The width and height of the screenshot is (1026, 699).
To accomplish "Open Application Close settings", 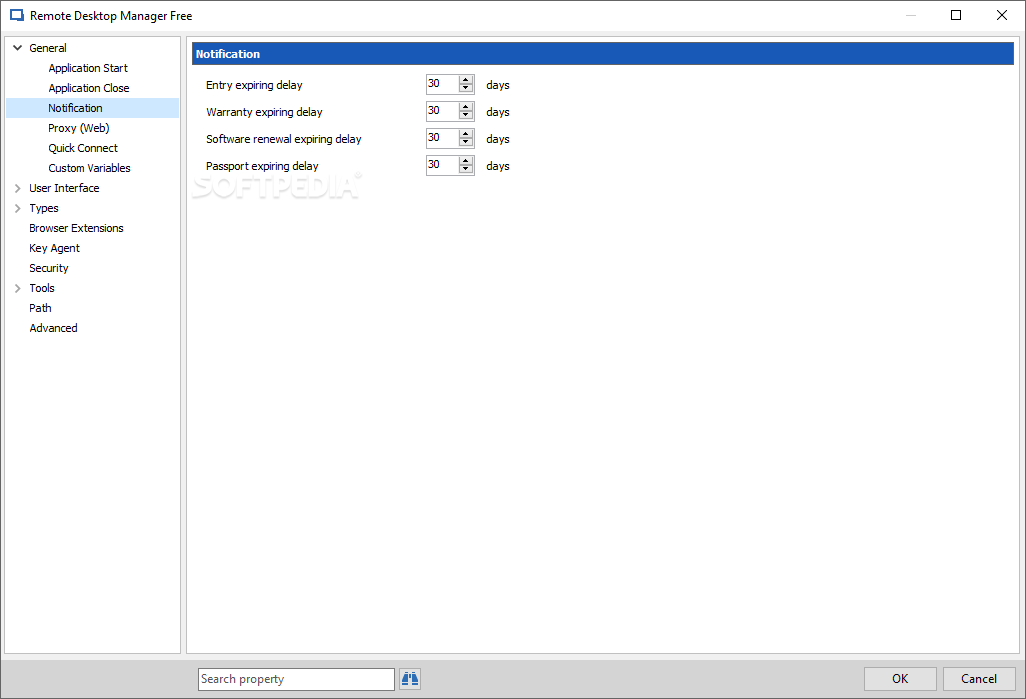I will (x=88, y=88).
